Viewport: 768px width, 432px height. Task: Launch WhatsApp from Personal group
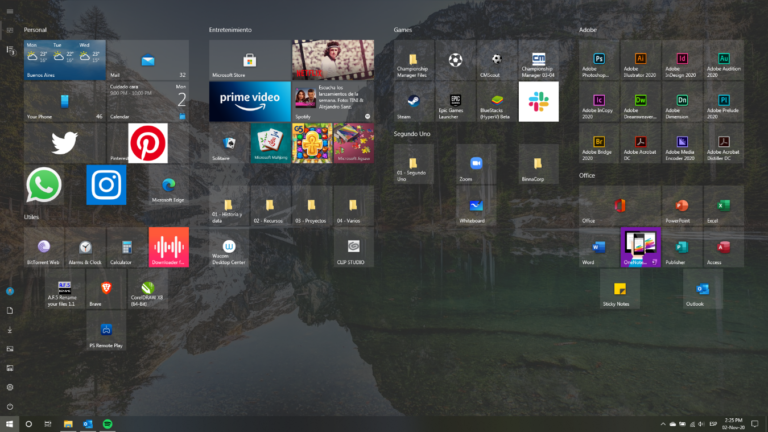[44, 185]
